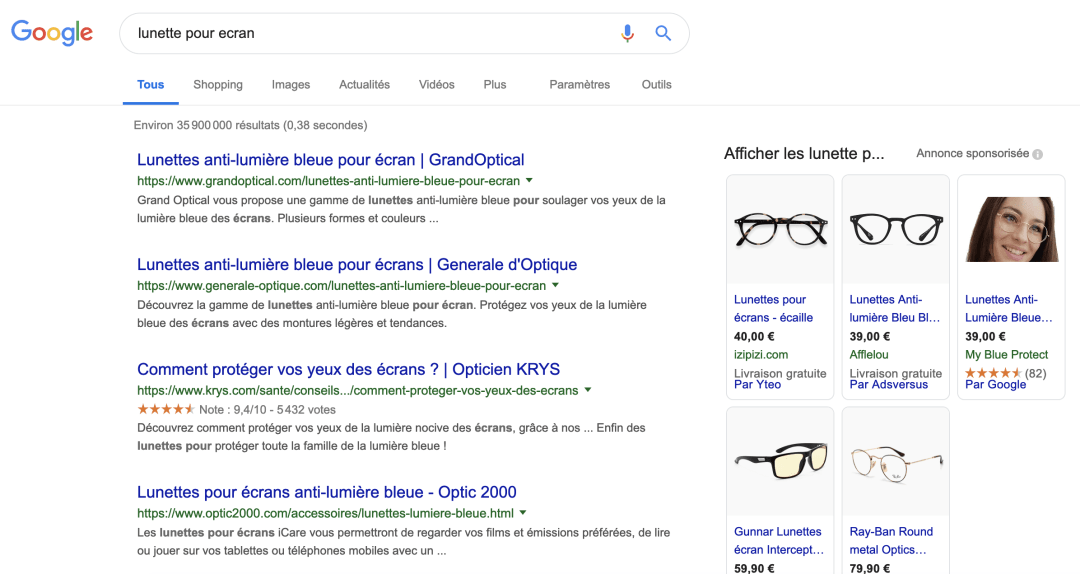The image size is (1080, 574).
Task: Click the generale-optique.com green URL
Action: click(342, 286)
